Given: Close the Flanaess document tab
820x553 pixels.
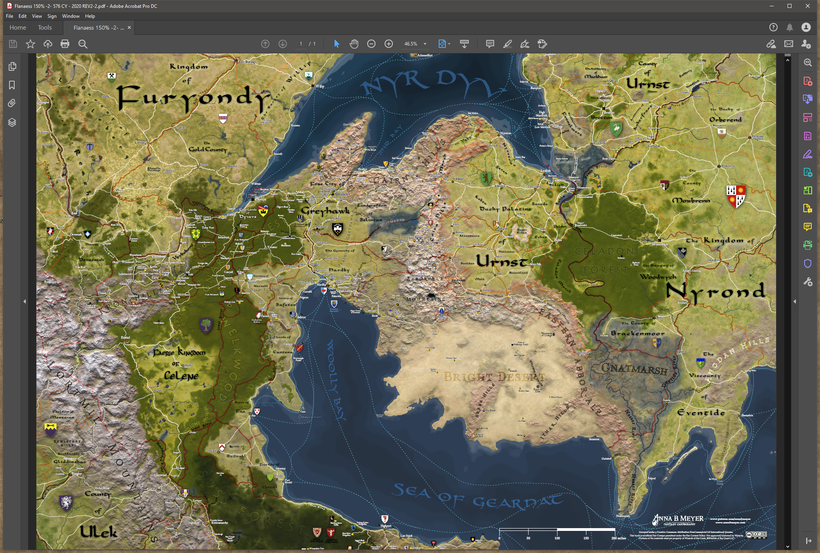Looking at the screenshot, I should [x=129, y=28].
